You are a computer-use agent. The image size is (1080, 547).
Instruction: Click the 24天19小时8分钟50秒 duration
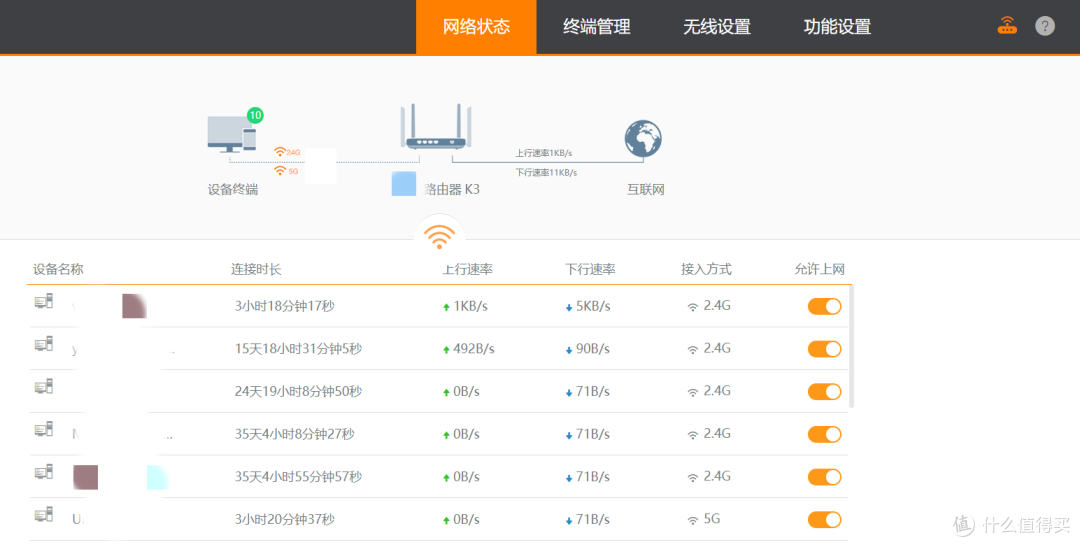coord(298,392)
